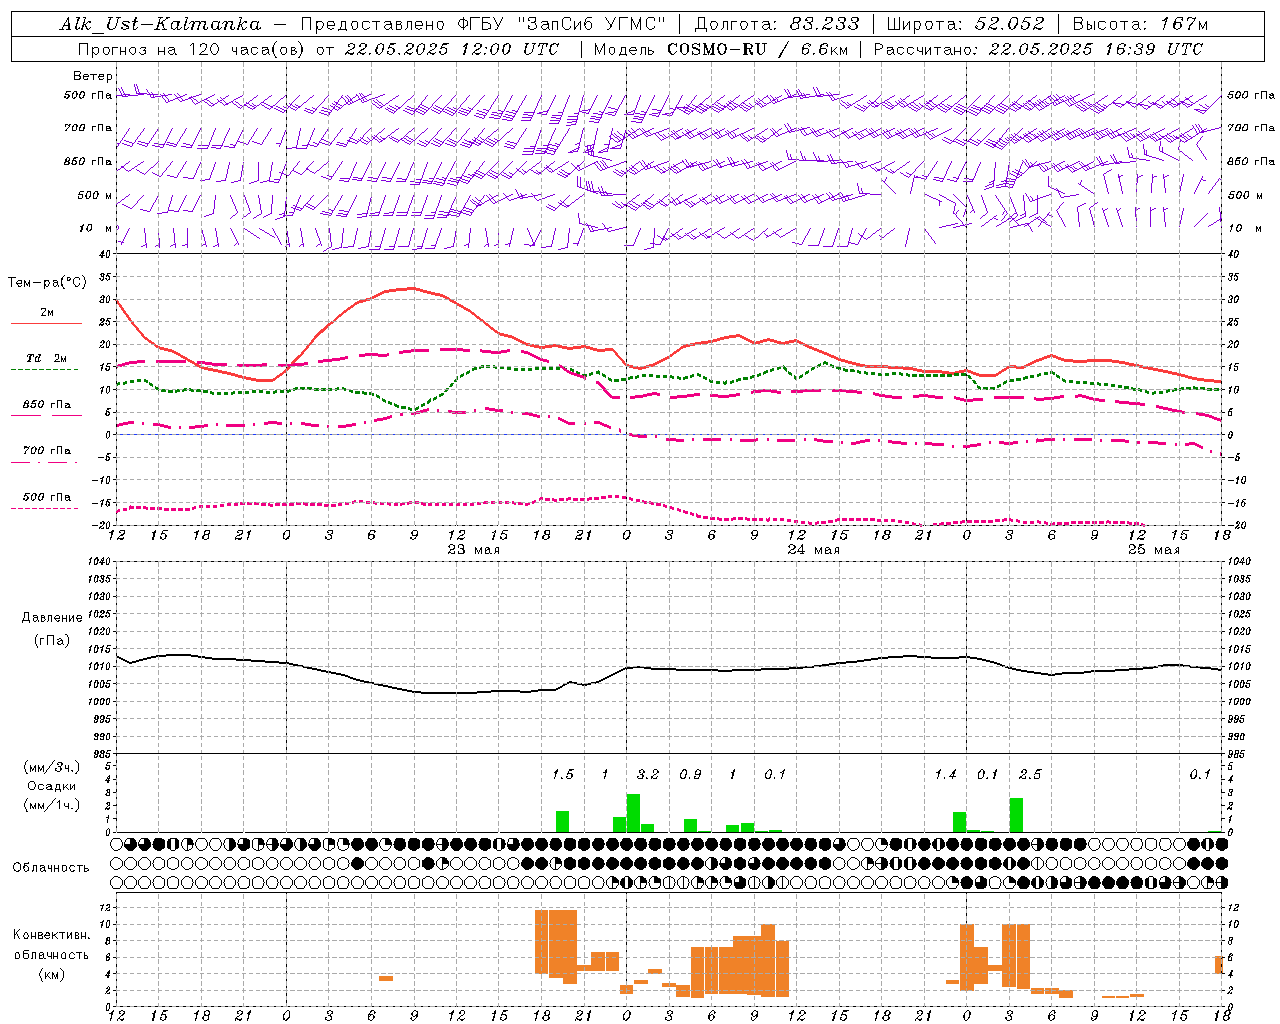Click the "3.2" precipitation amount value

pos(648,774)
